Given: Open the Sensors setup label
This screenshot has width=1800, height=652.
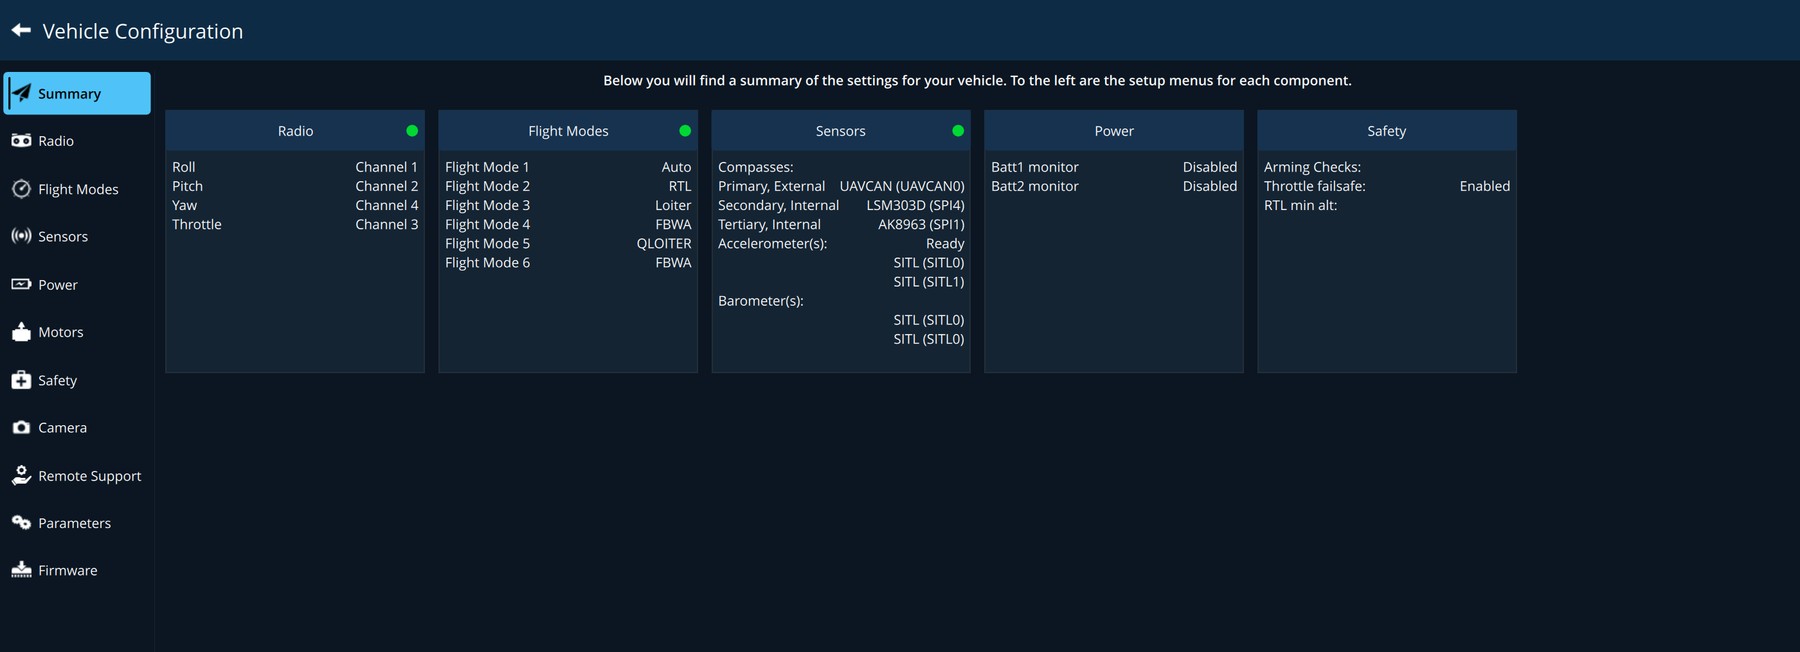Looking at the screenshot, I should pos(63,237).
